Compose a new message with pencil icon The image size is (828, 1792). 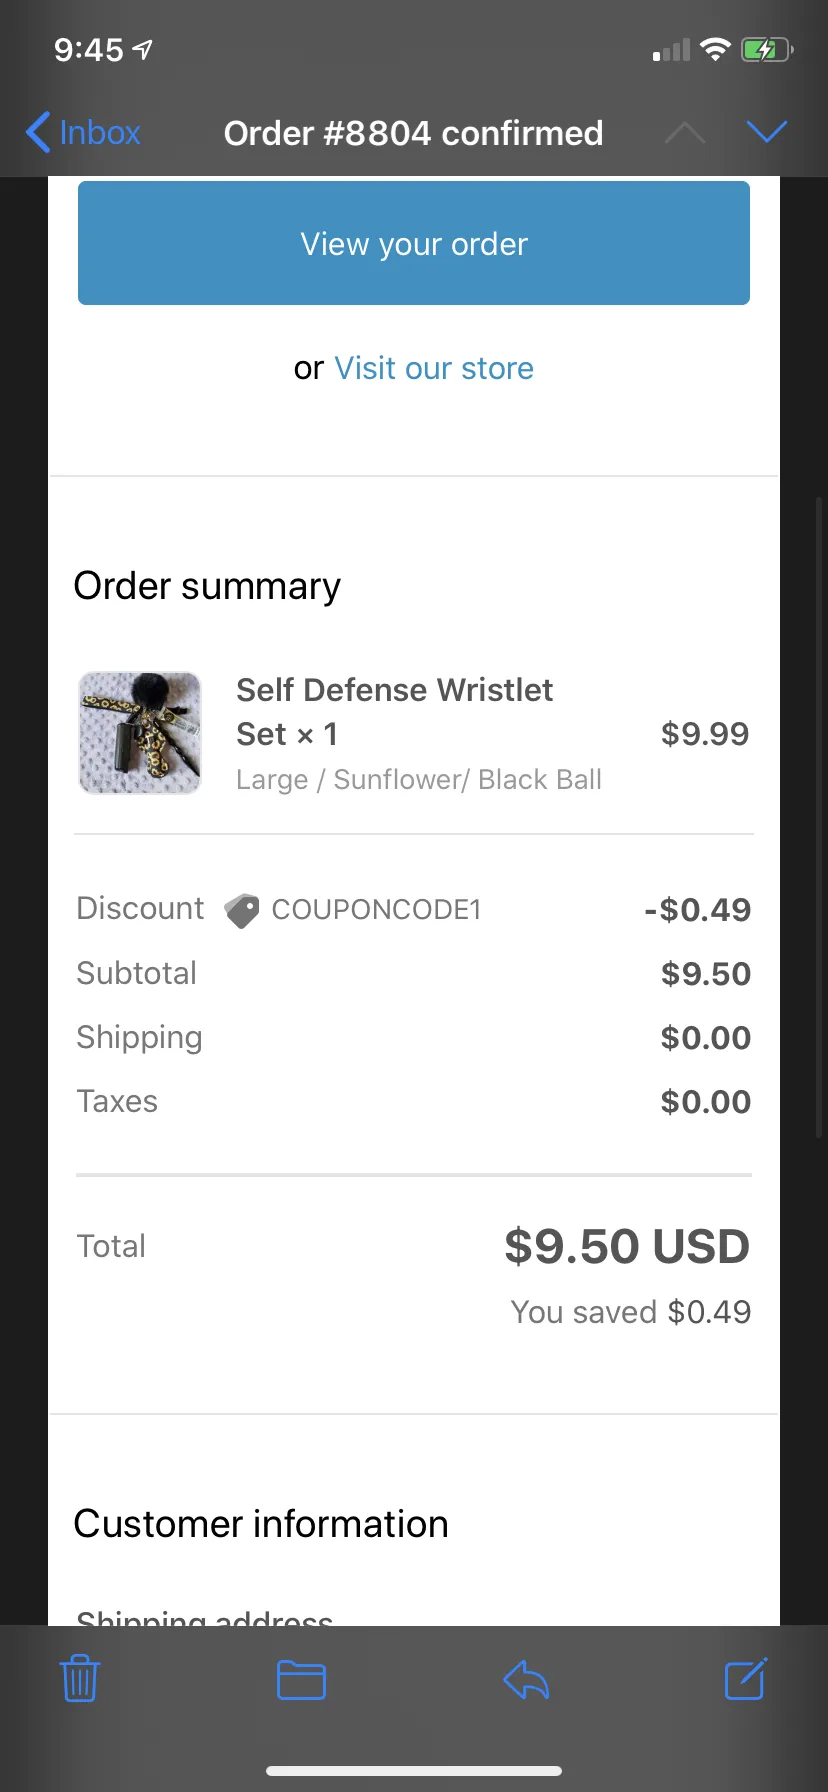[746, 1679]
